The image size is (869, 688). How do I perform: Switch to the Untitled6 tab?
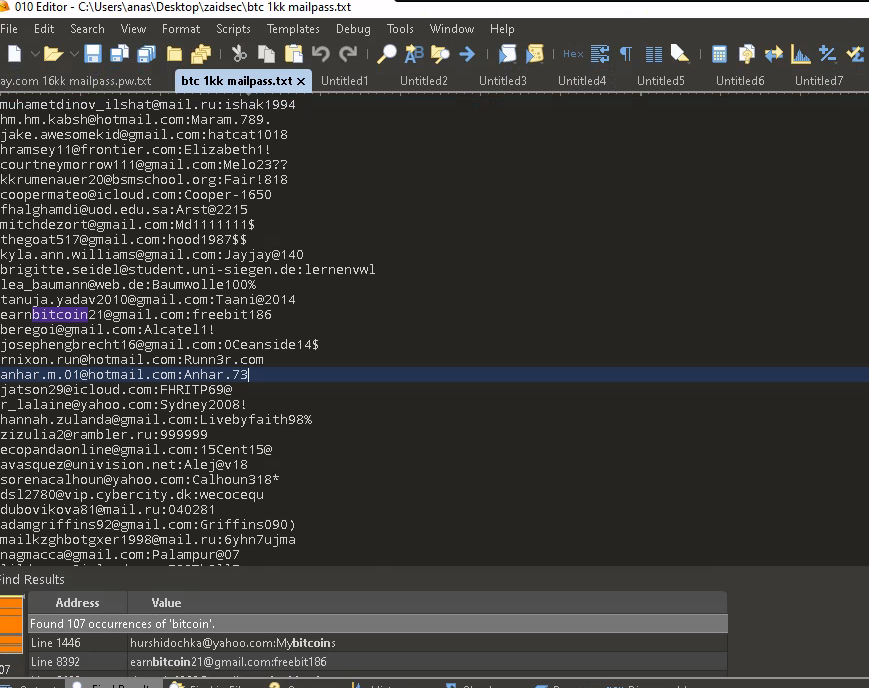point(740,81)
